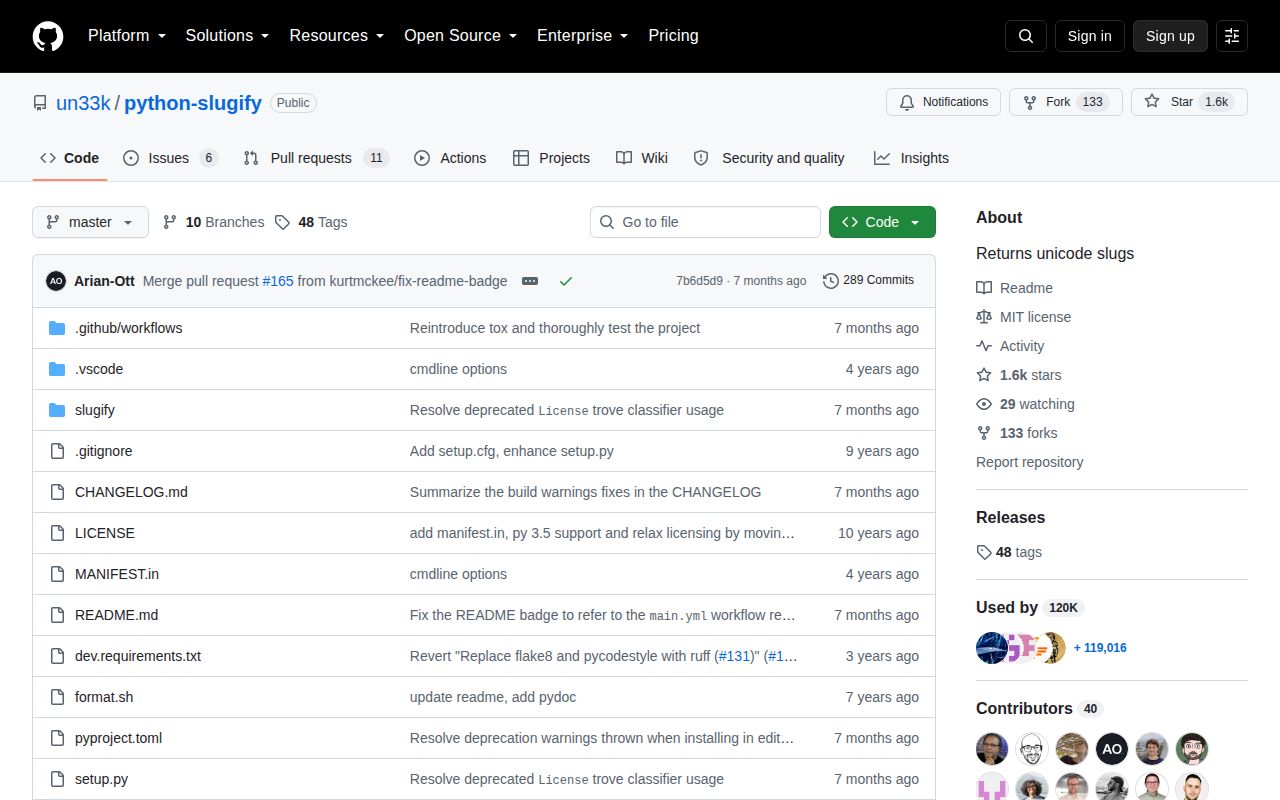1280x800 pixels.
Task: View the 133 forks link in About
Action: [x=1016, y=433]
